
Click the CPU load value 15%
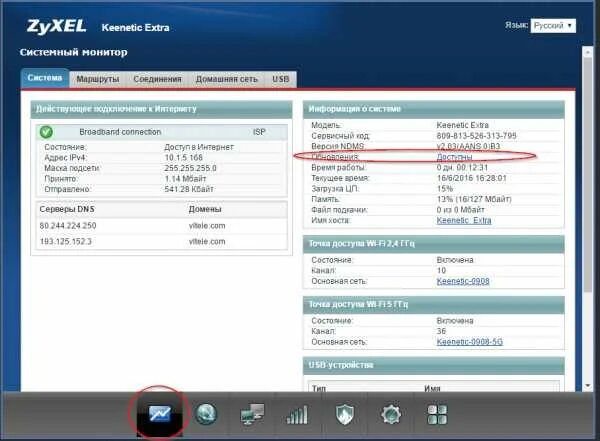click(445, 189)
